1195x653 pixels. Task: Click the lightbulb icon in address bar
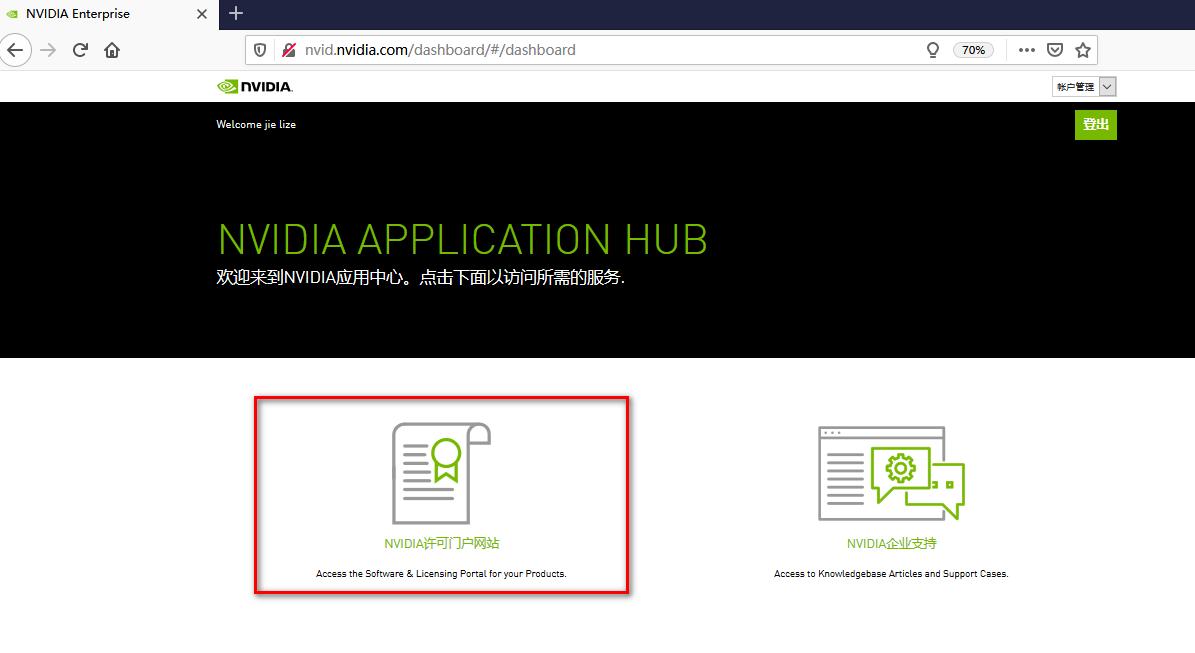[x=933, y=50]
